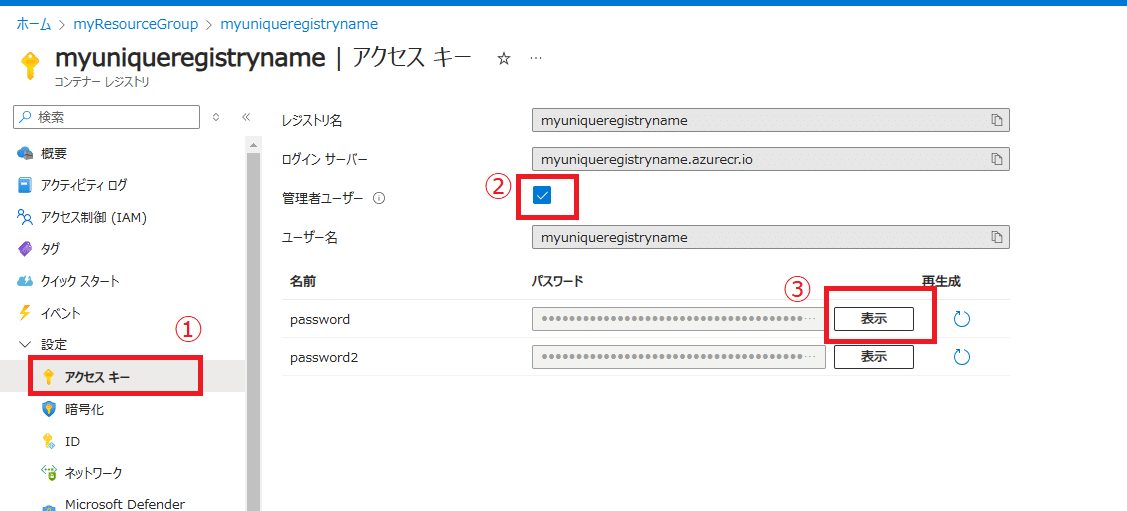
Task: Copy the username field value
Action: point(996,237)
